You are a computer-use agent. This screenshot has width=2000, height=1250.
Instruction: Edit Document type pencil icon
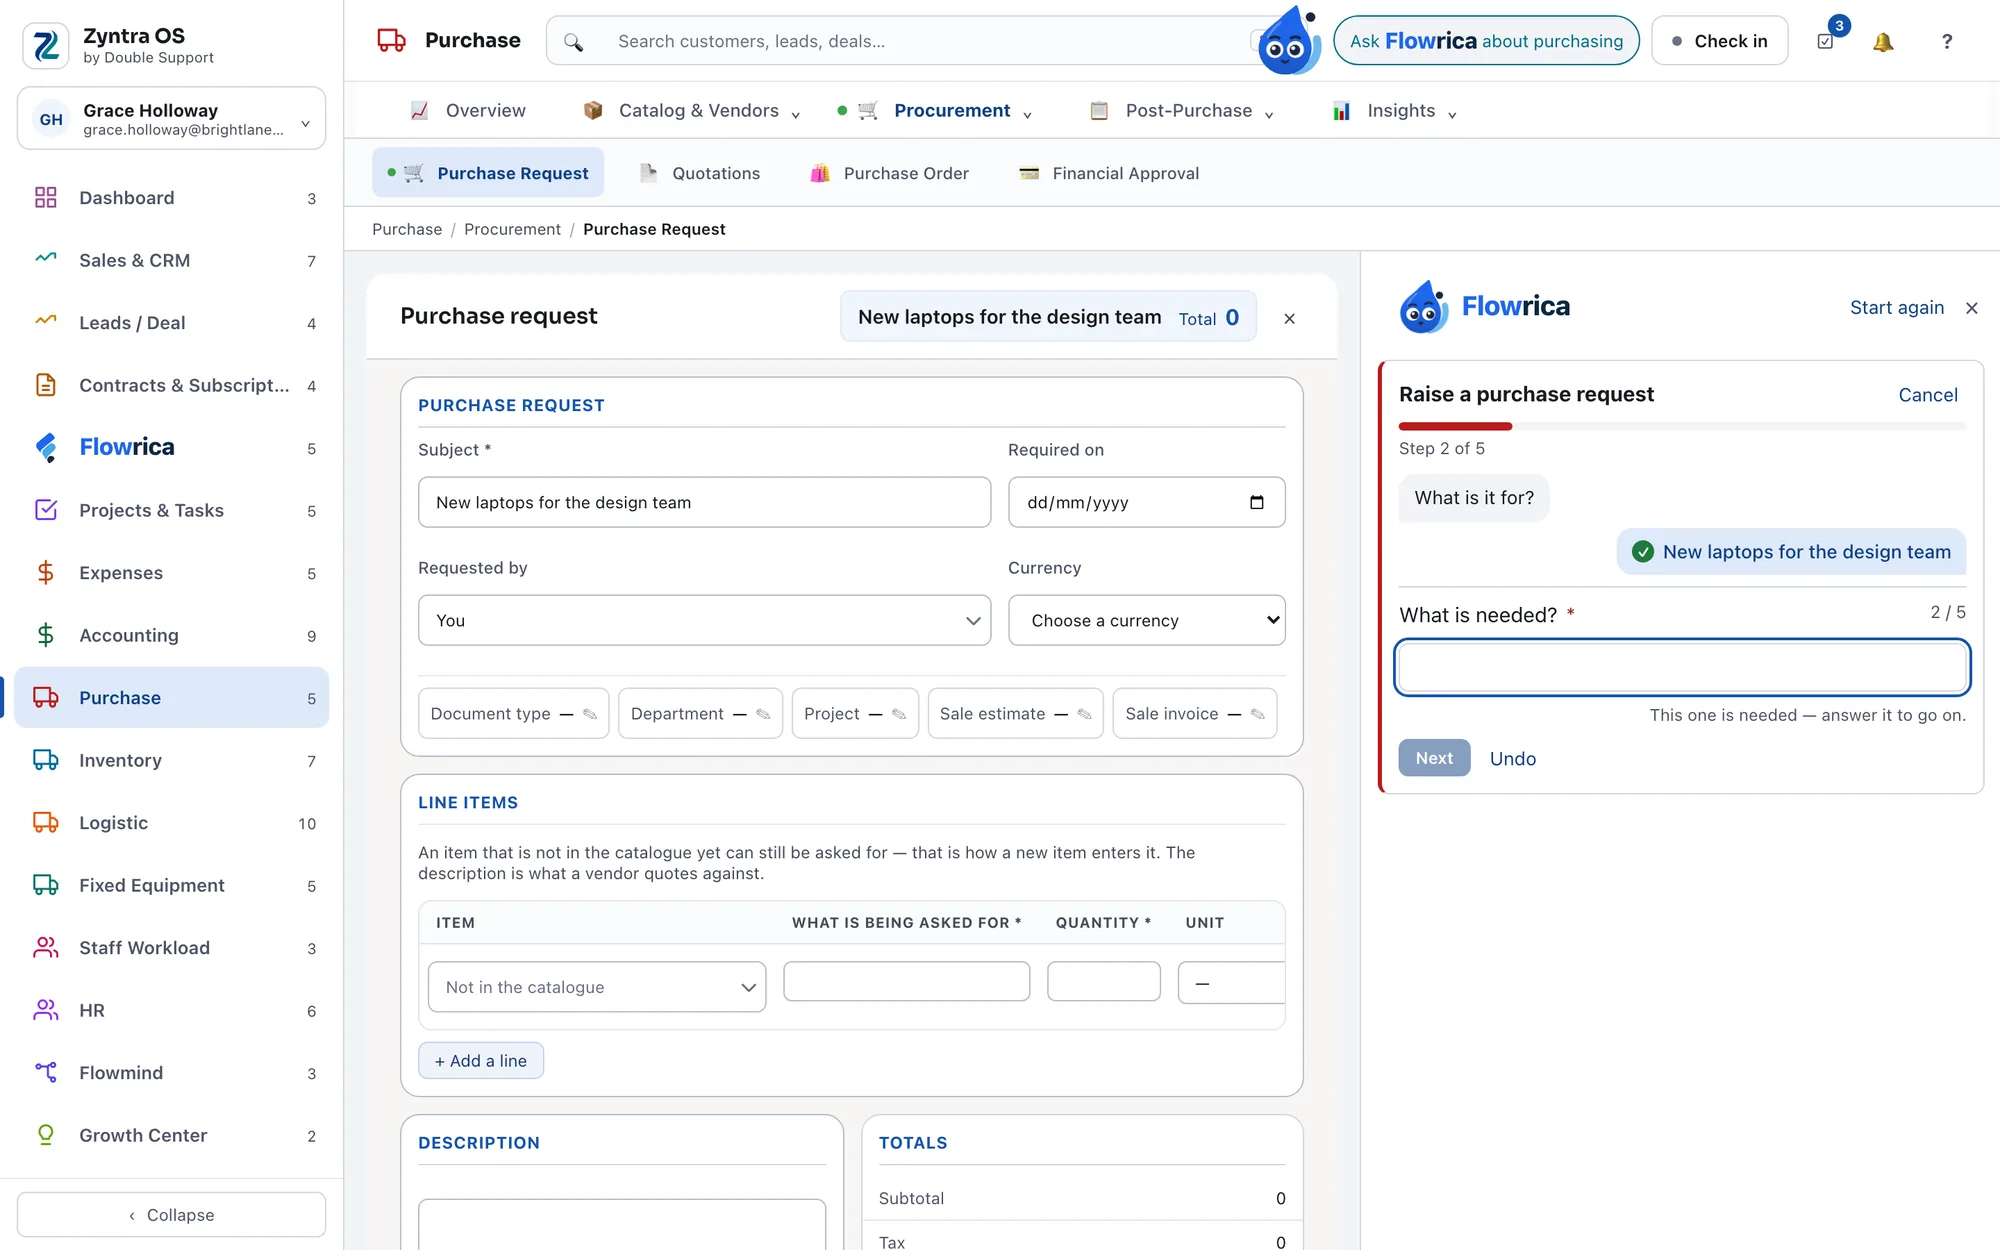click(590, 714)
